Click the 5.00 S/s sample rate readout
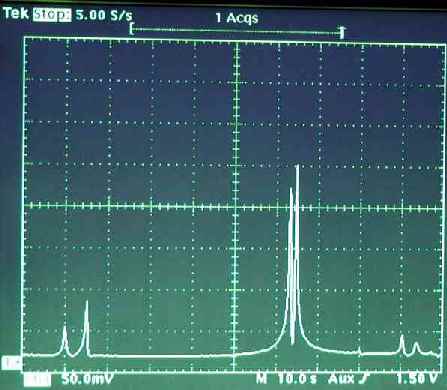 point(104,15)
